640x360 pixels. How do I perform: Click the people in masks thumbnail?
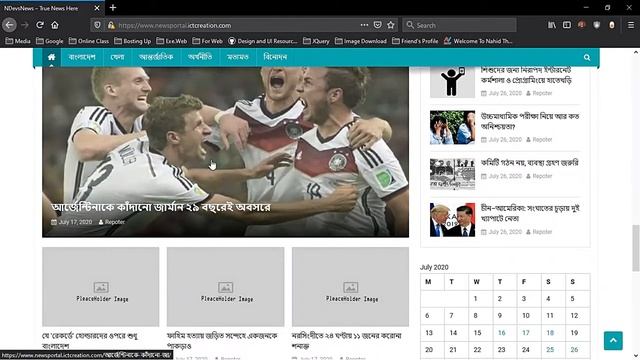click(x=452, y=127)
